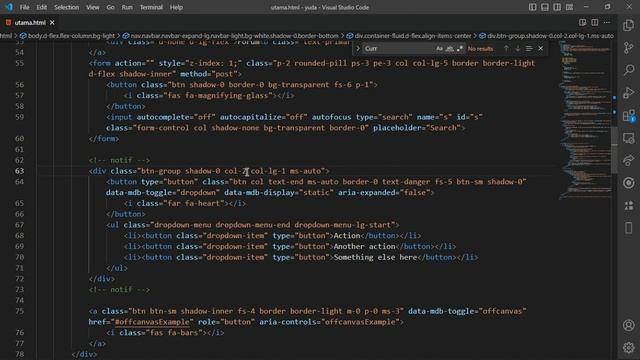Click 'Another action' text on line 69
The height and width of the screenshot is (360, 640).
(x=364, y=246)
